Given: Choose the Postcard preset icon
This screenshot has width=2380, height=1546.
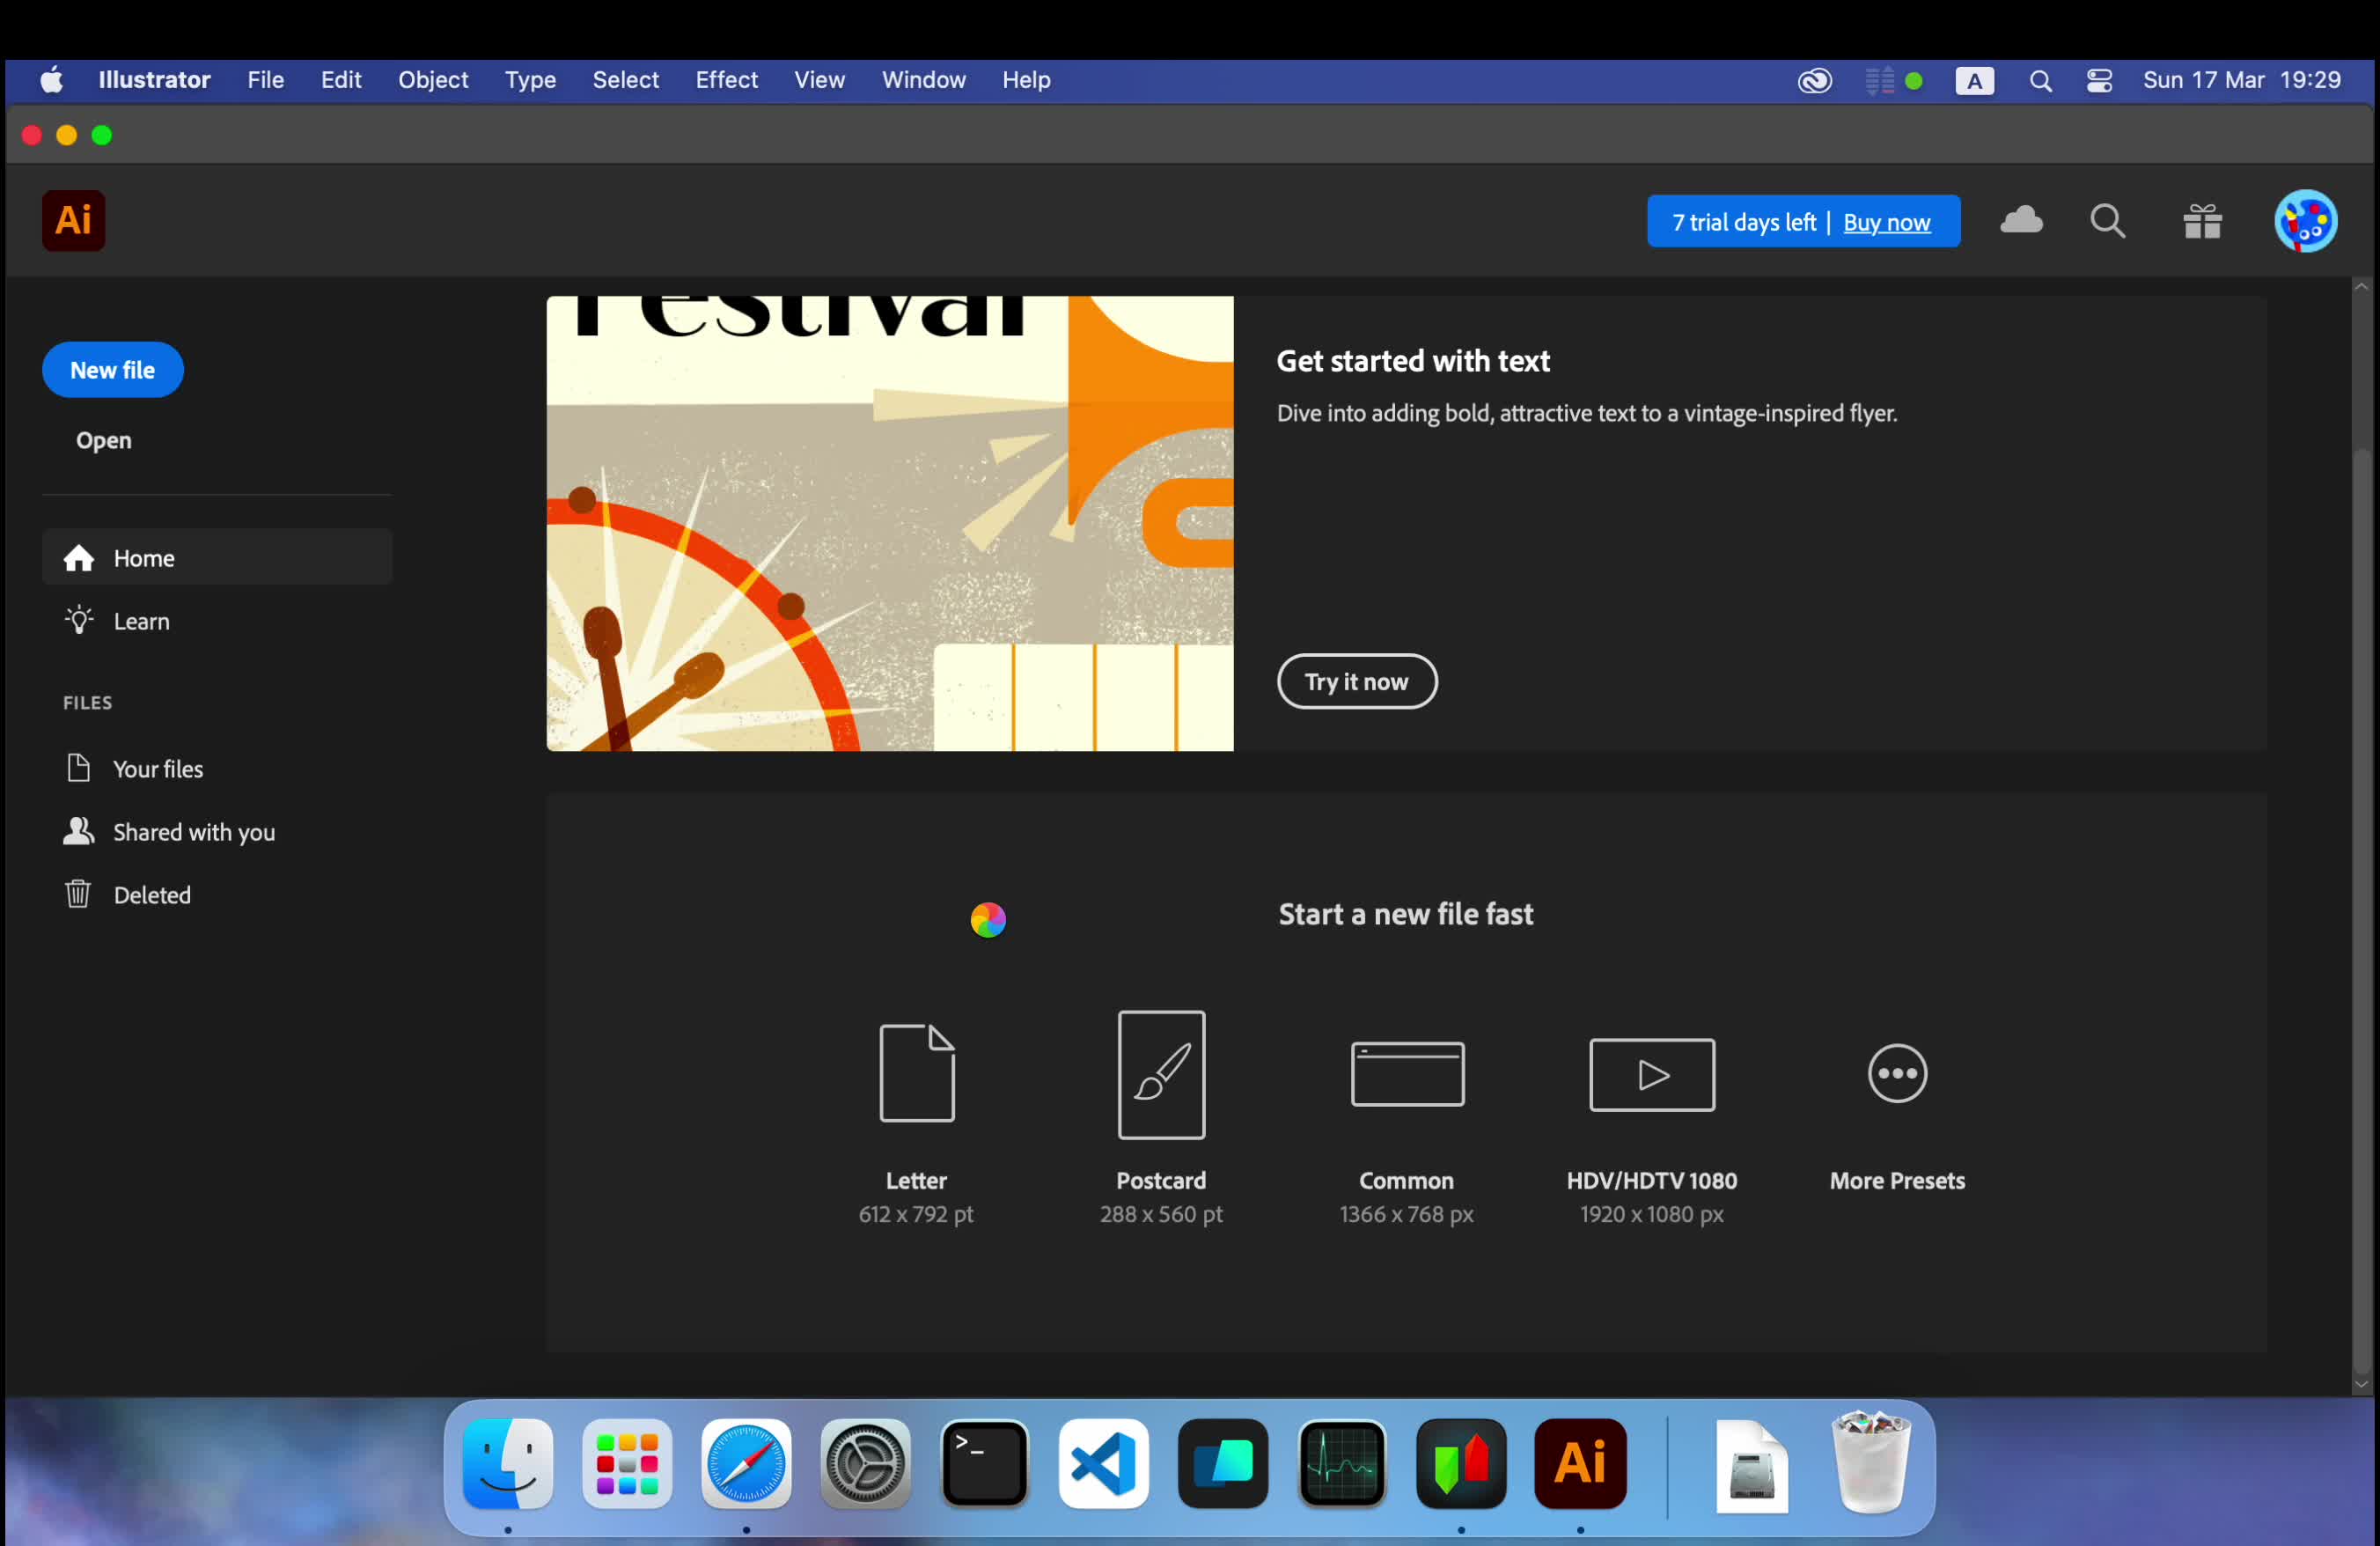Looking at the screenshot, I should click(x=1161, y=1074).
